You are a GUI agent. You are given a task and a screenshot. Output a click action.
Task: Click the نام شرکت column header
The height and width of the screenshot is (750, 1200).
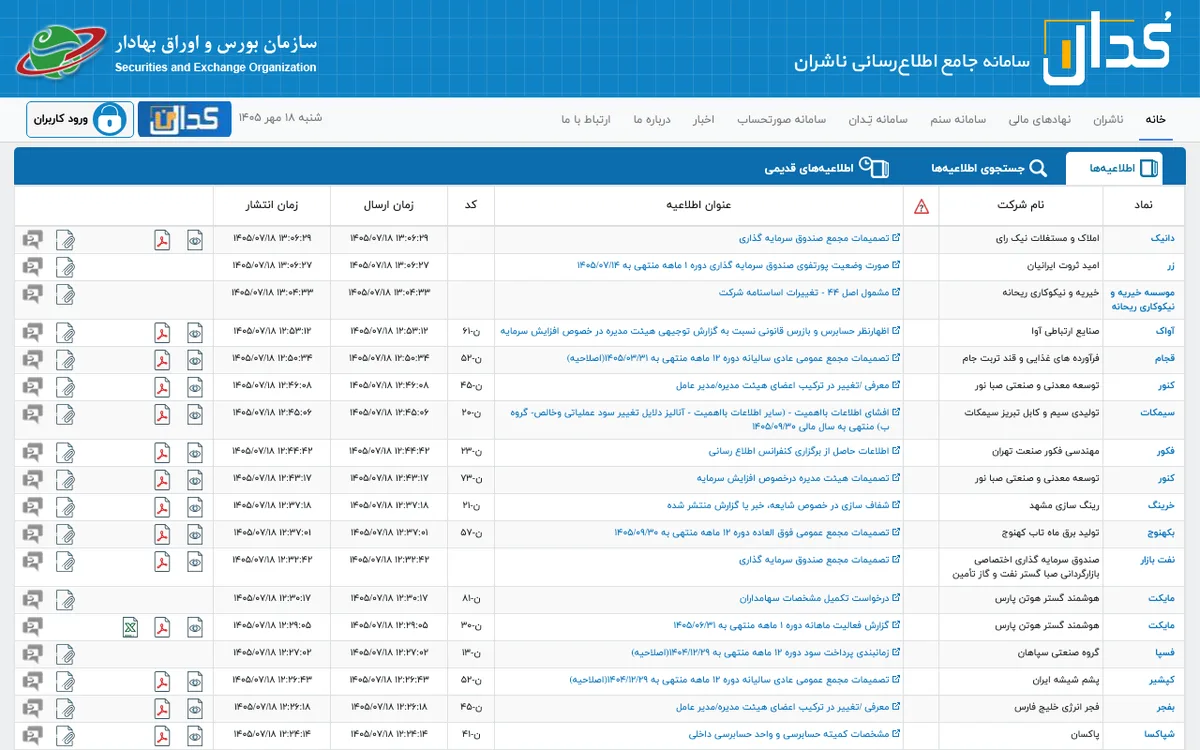point(1020,205)
